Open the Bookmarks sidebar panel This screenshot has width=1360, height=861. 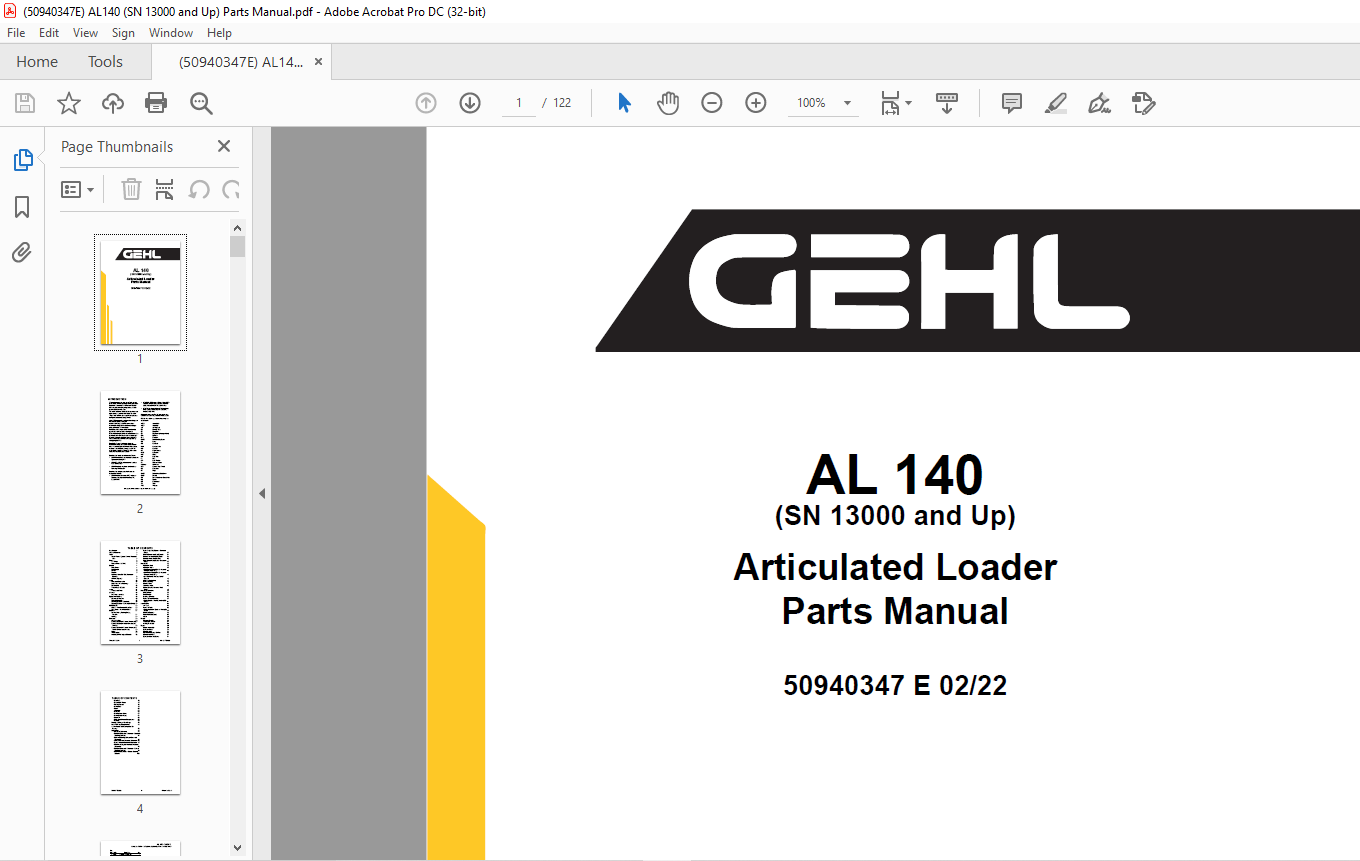click(x=22, y=207)
